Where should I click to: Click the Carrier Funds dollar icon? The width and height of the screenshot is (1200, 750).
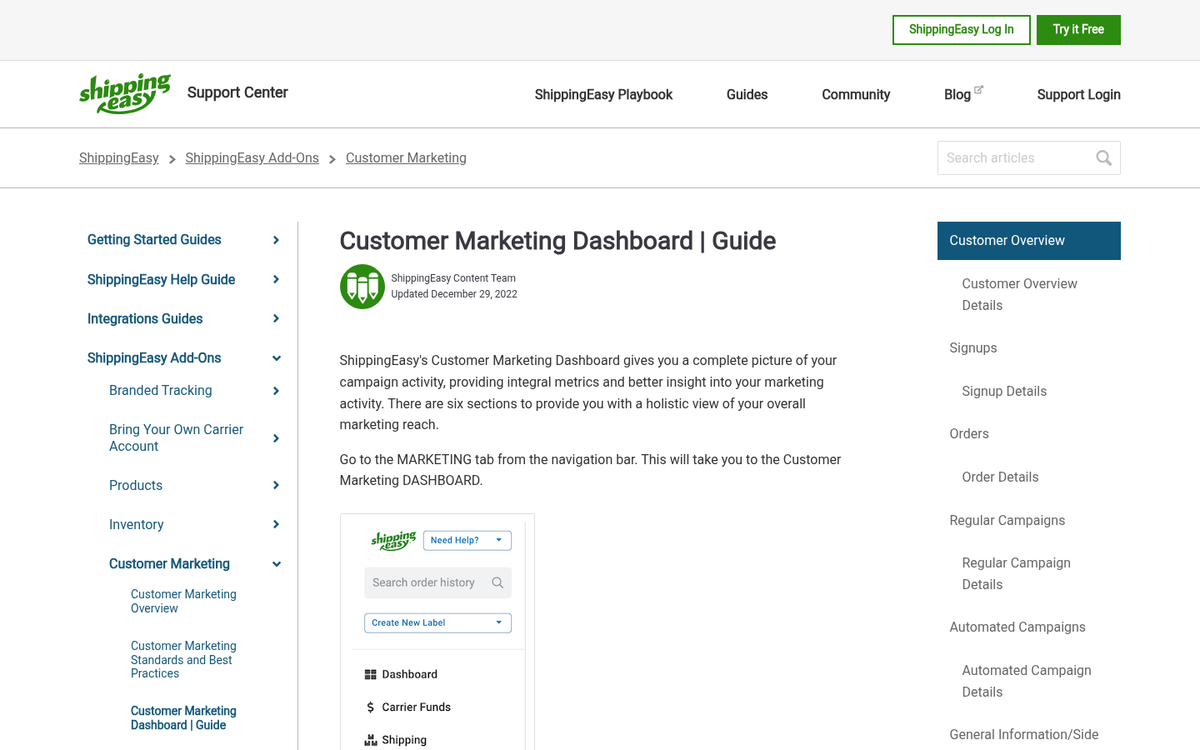click(x=371, y=707)
